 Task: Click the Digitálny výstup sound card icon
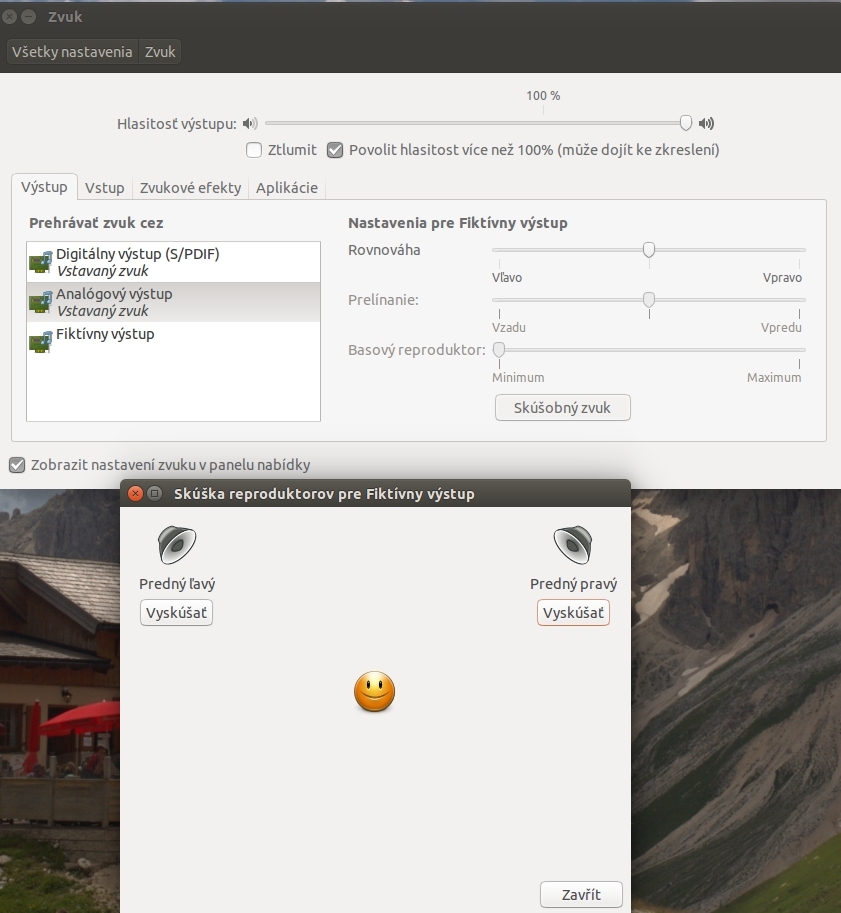[41, 262]
